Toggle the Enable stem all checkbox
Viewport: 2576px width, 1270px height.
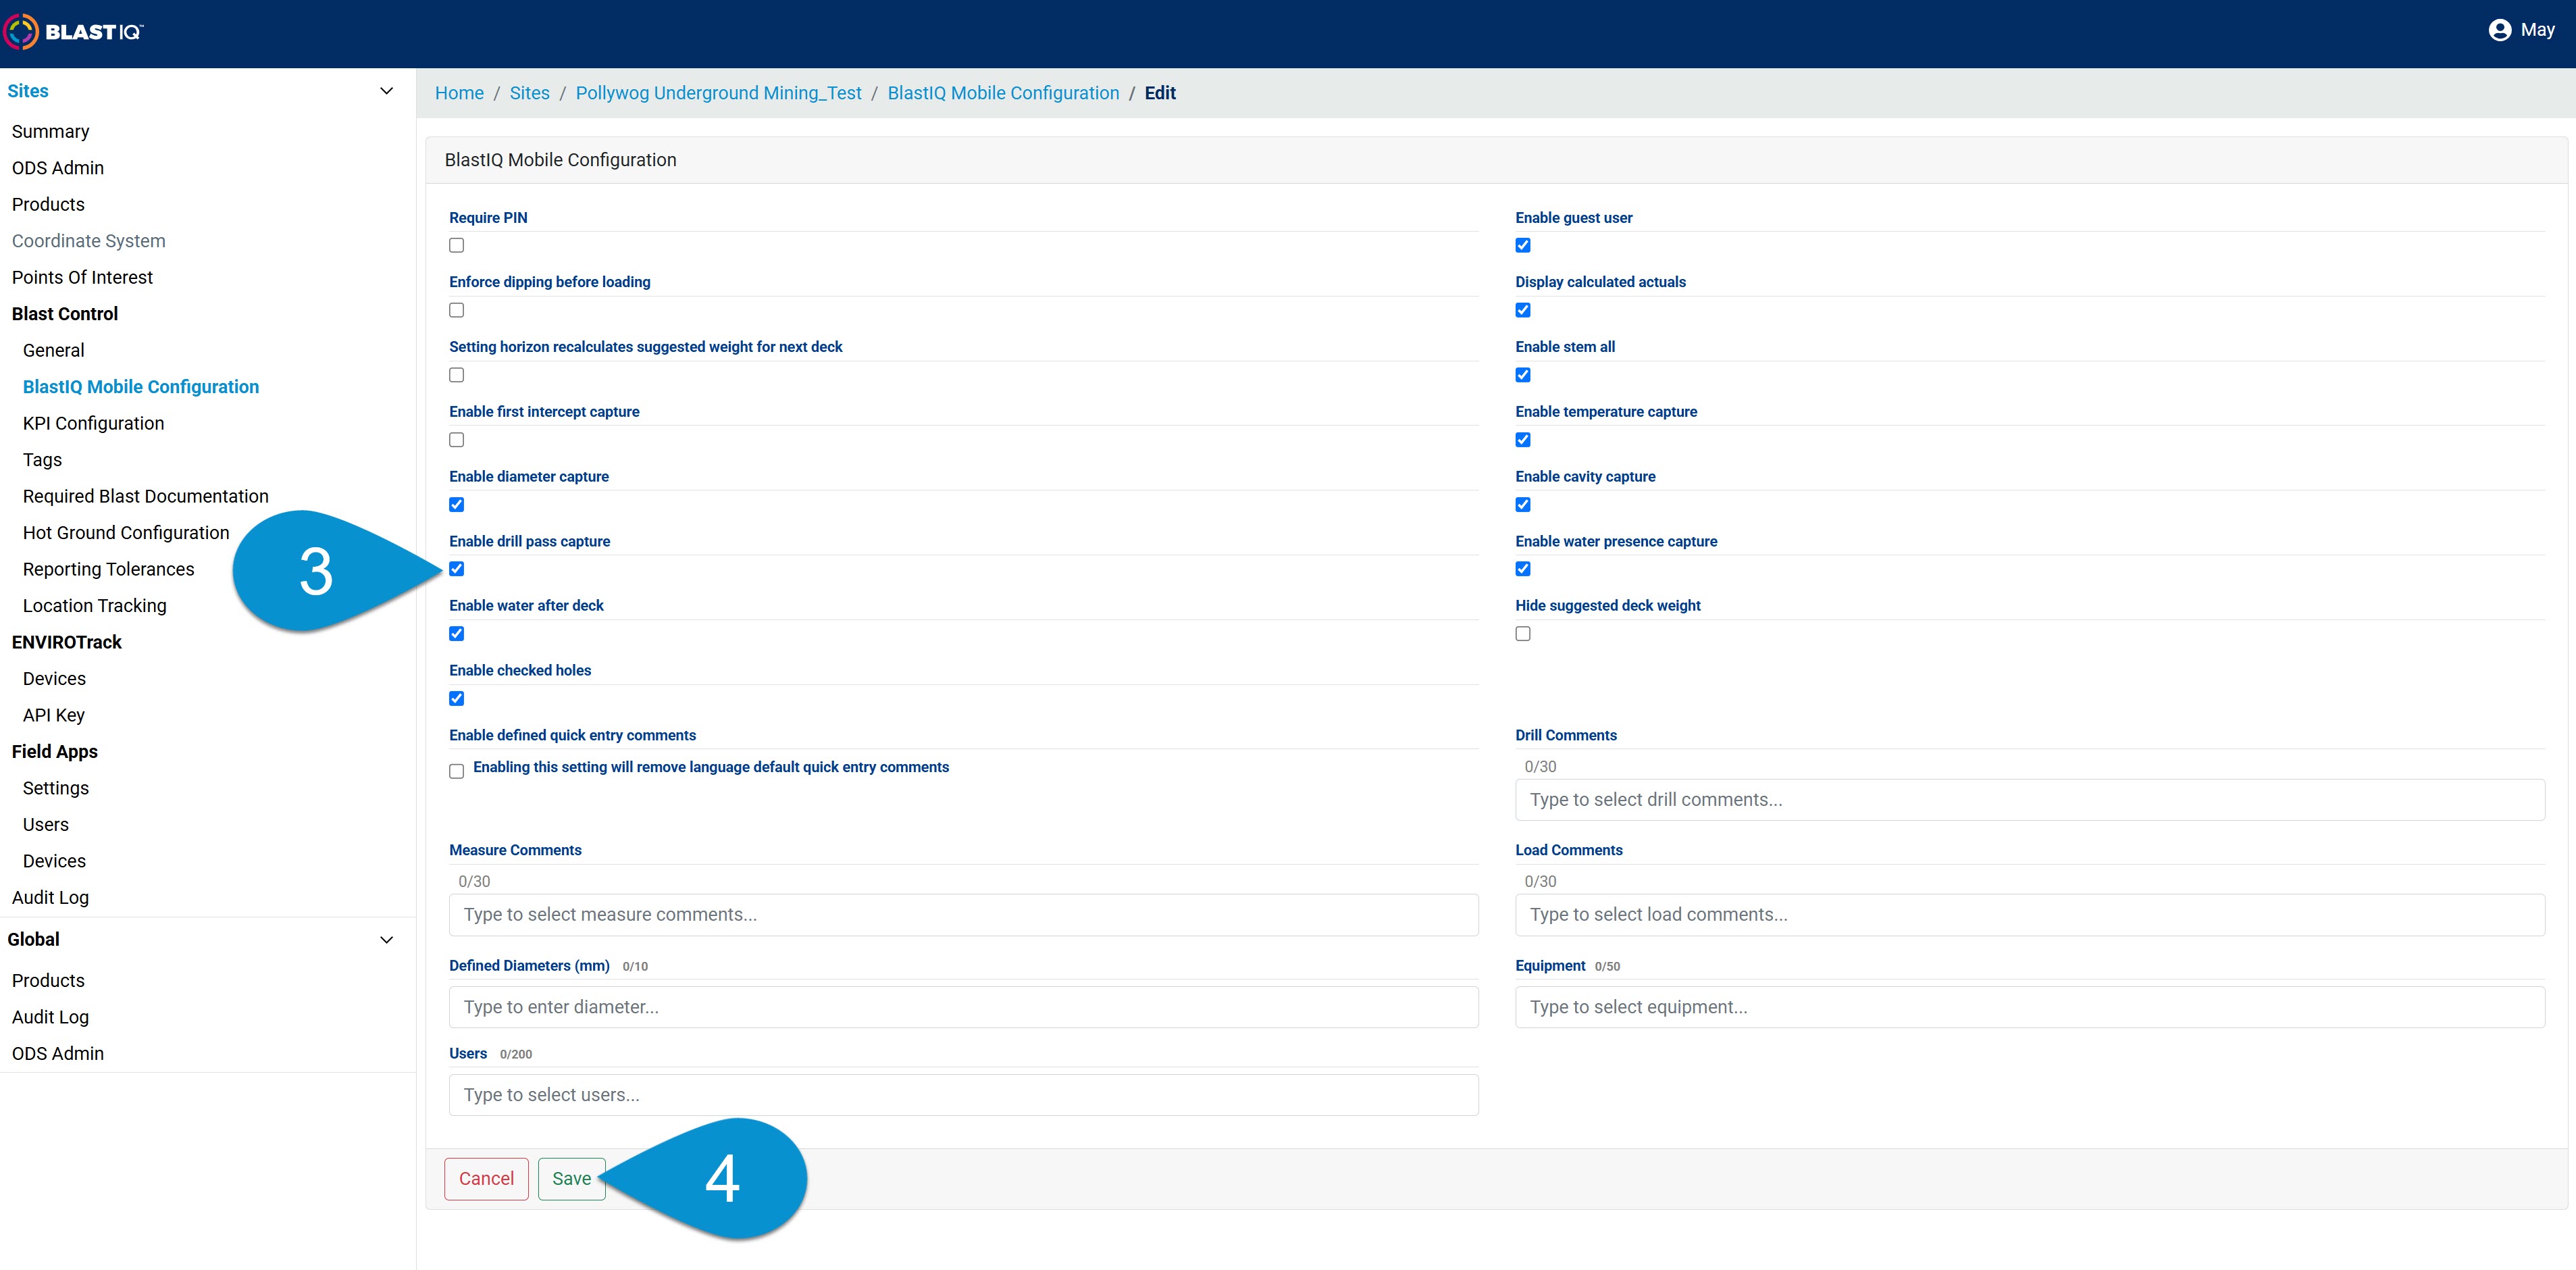click(1523, 375)
